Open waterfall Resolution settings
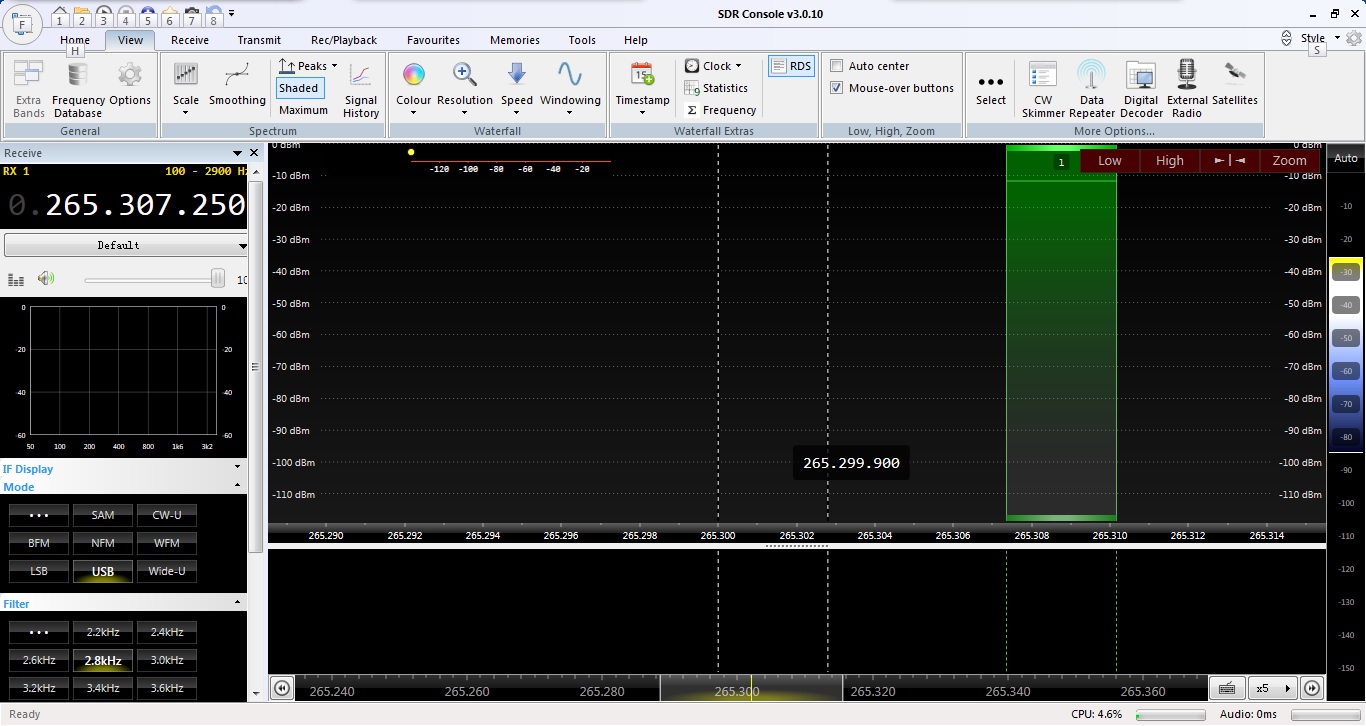Screen dimensions: 1366x726 tap(465, 88)
